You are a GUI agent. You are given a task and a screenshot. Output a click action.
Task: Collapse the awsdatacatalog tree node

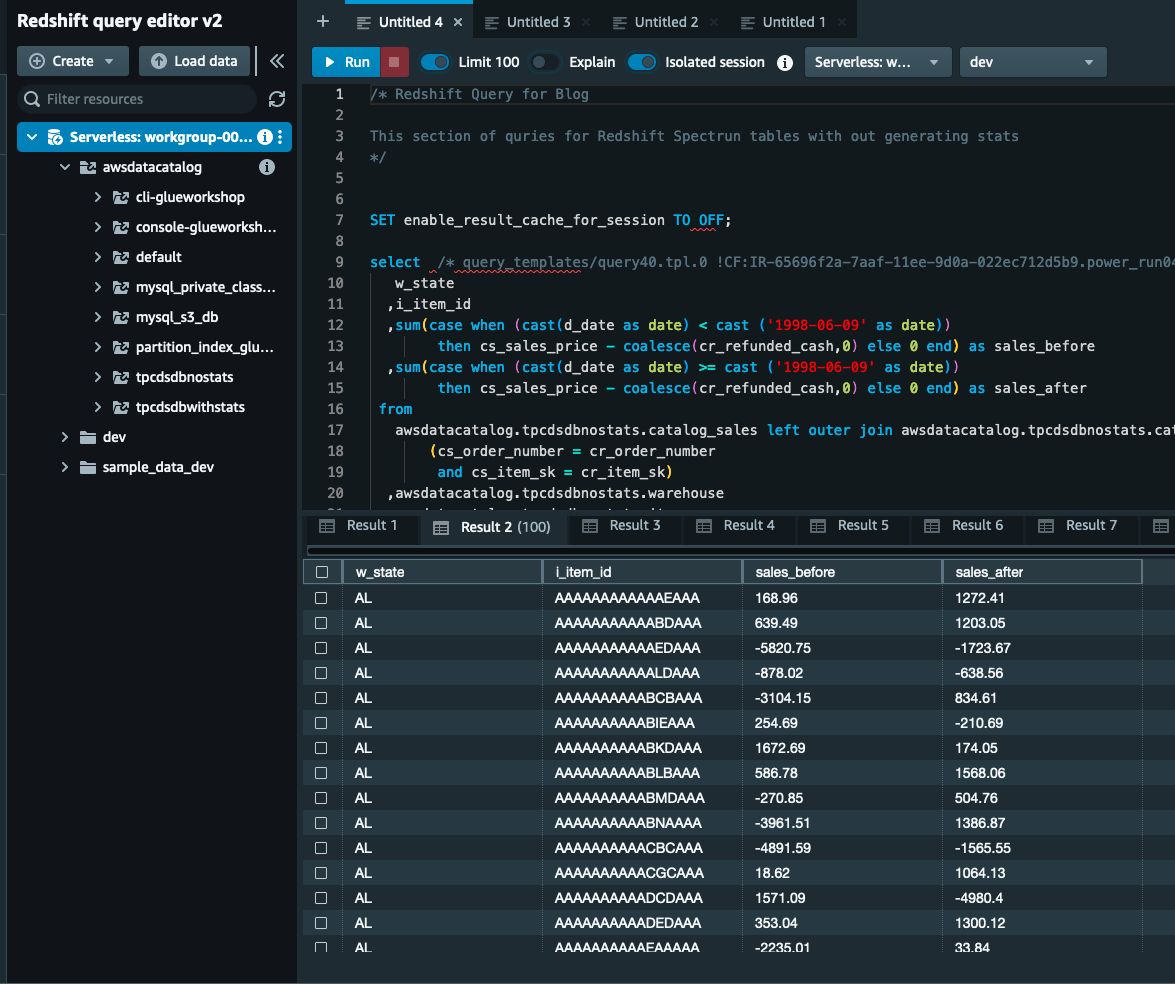click(x=65, y=167)
